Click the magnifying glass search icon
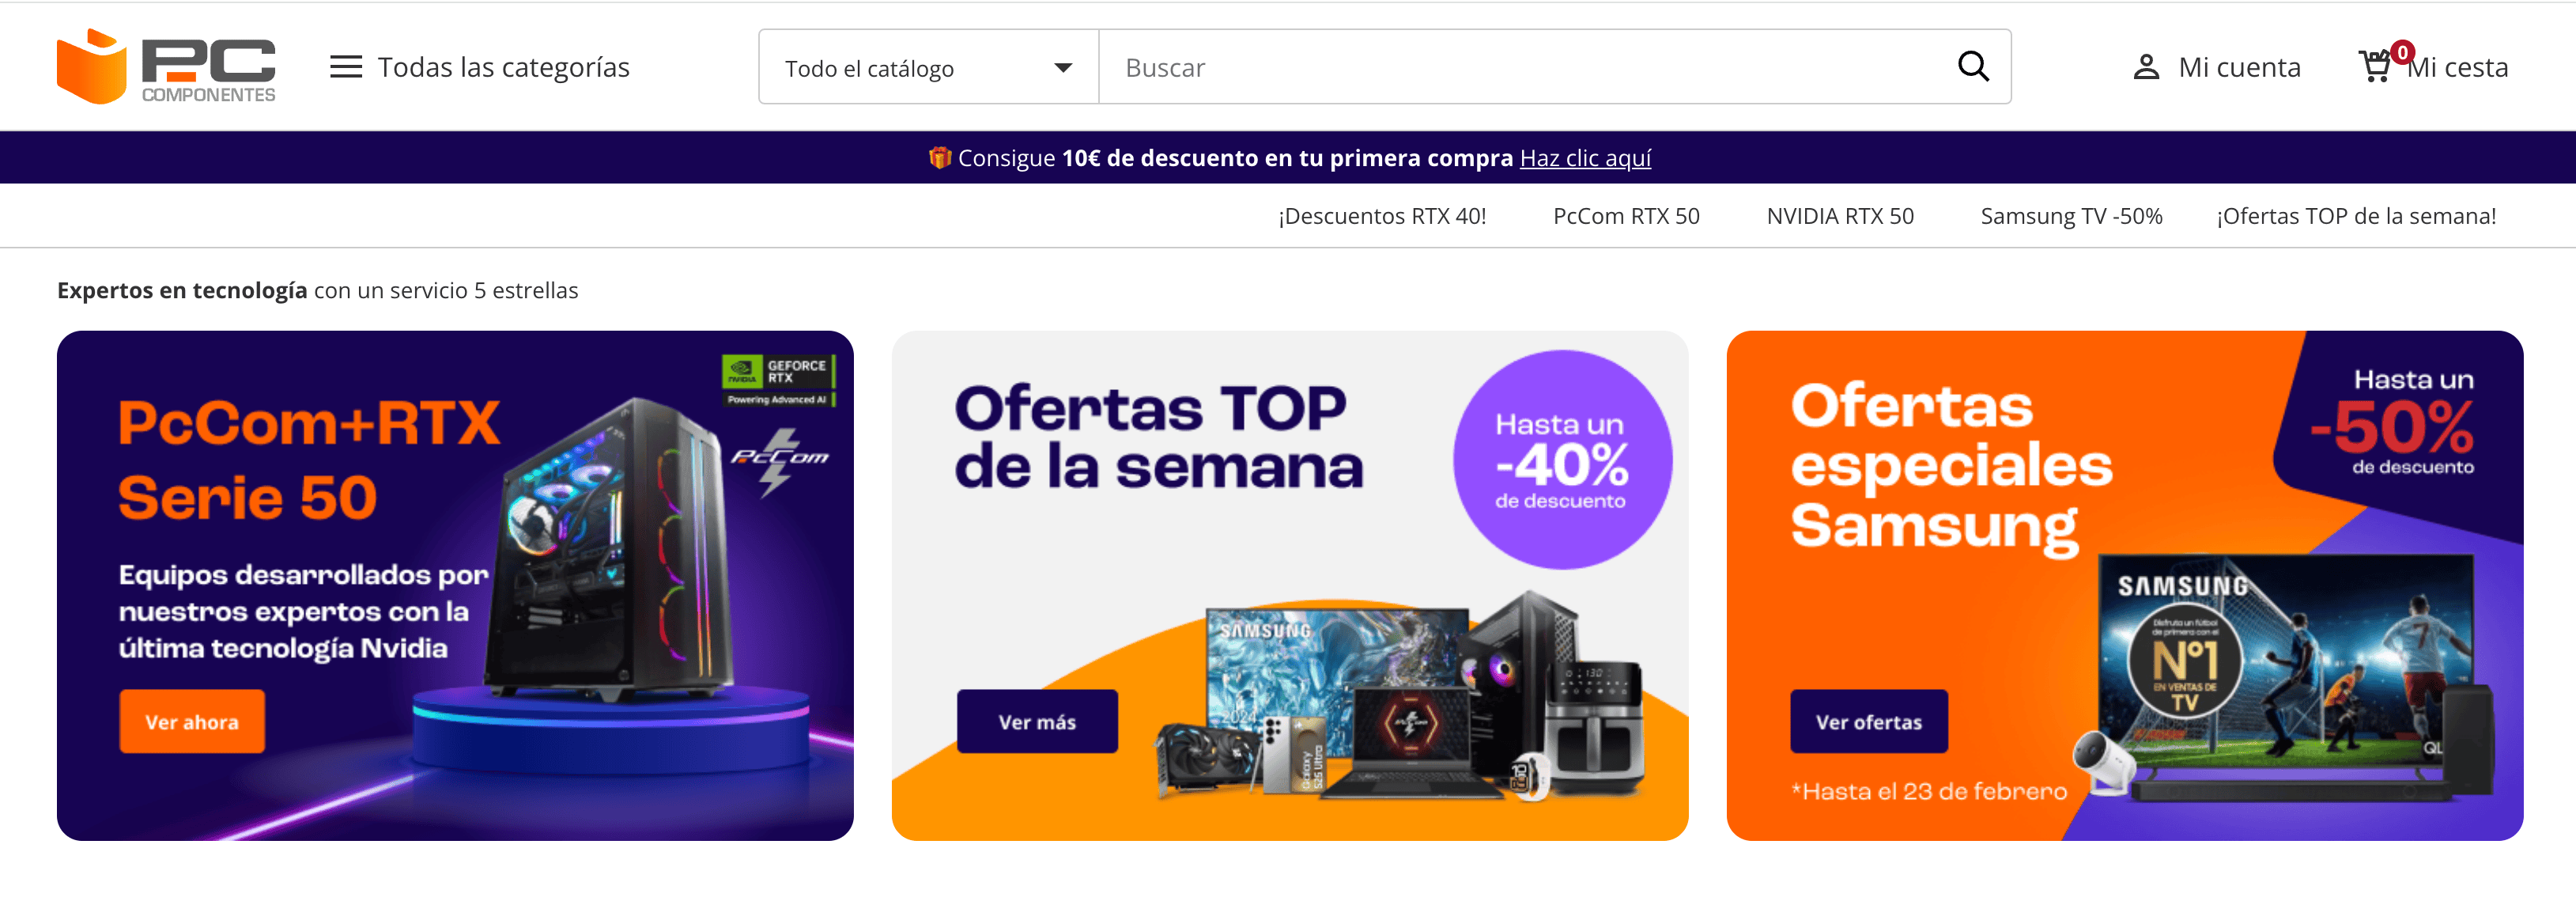This screenshot has height=905, width=2576. point(1972,67)
